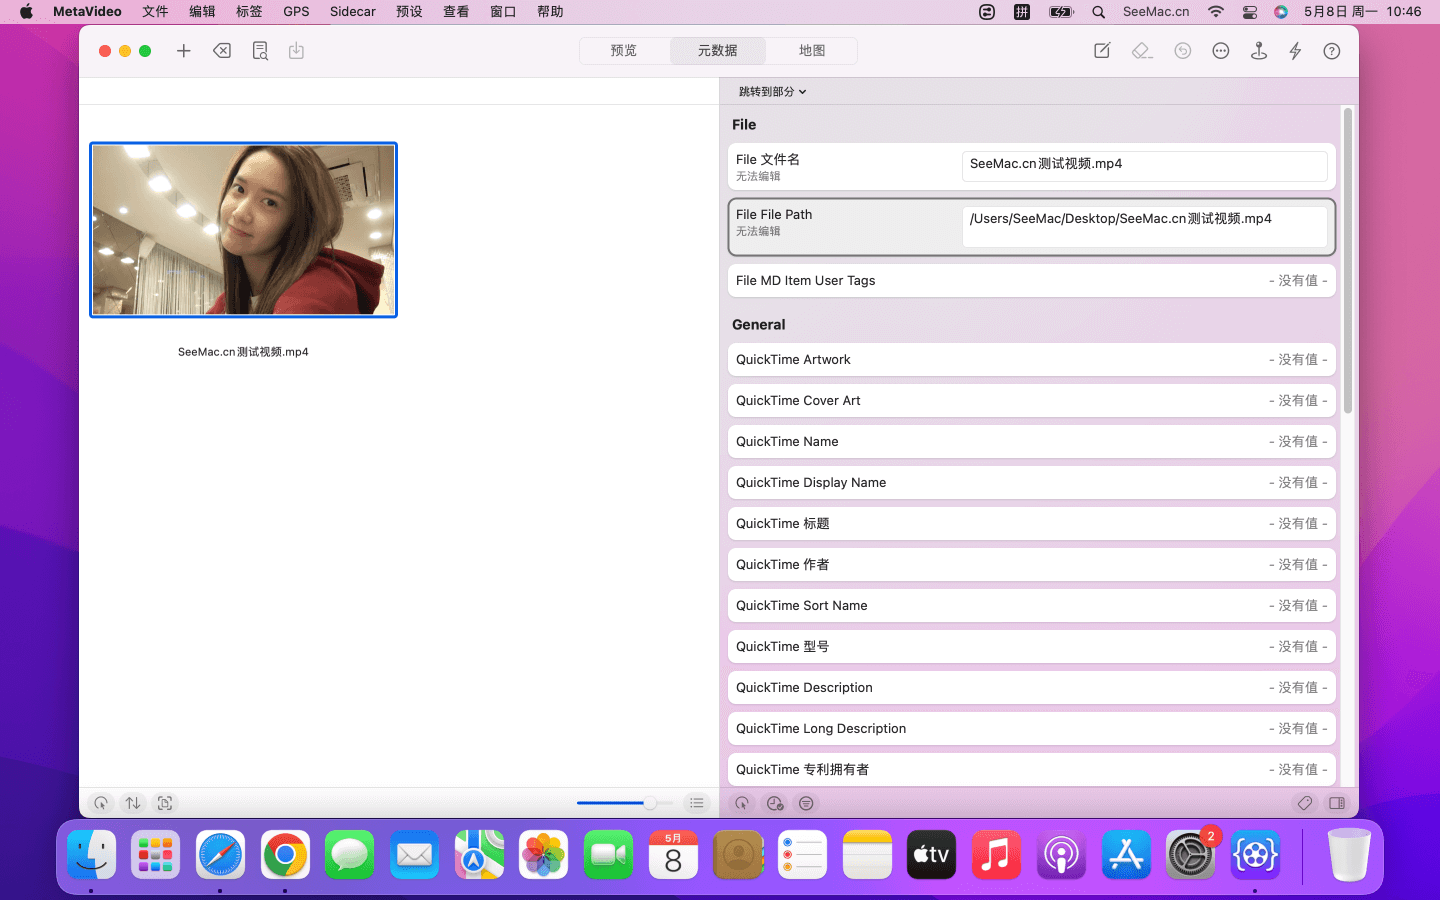Click the plus icon to add files
Image resolution: width=1440 pixels, height=900 pixels.
(184, 51)
